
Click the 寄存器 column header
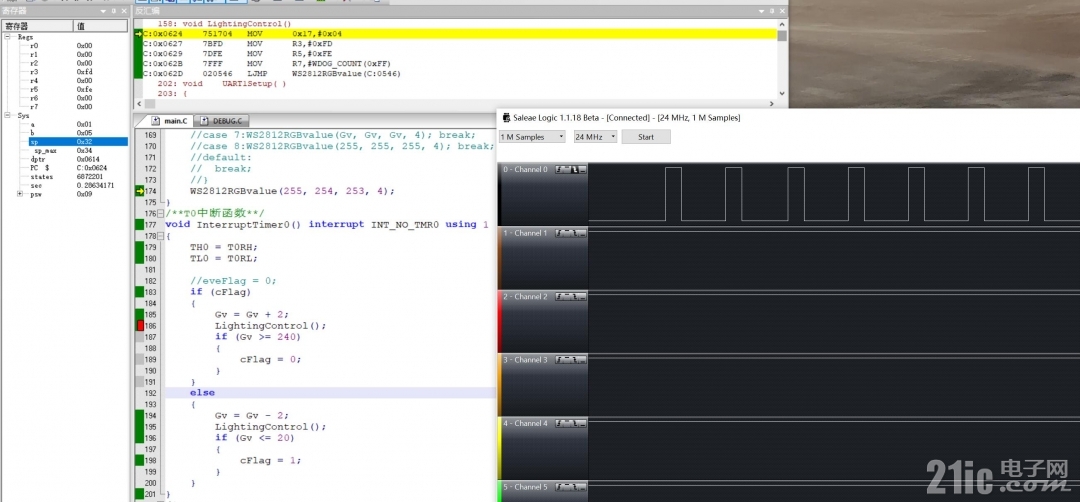pyautogui.click(x=37, y=25)
